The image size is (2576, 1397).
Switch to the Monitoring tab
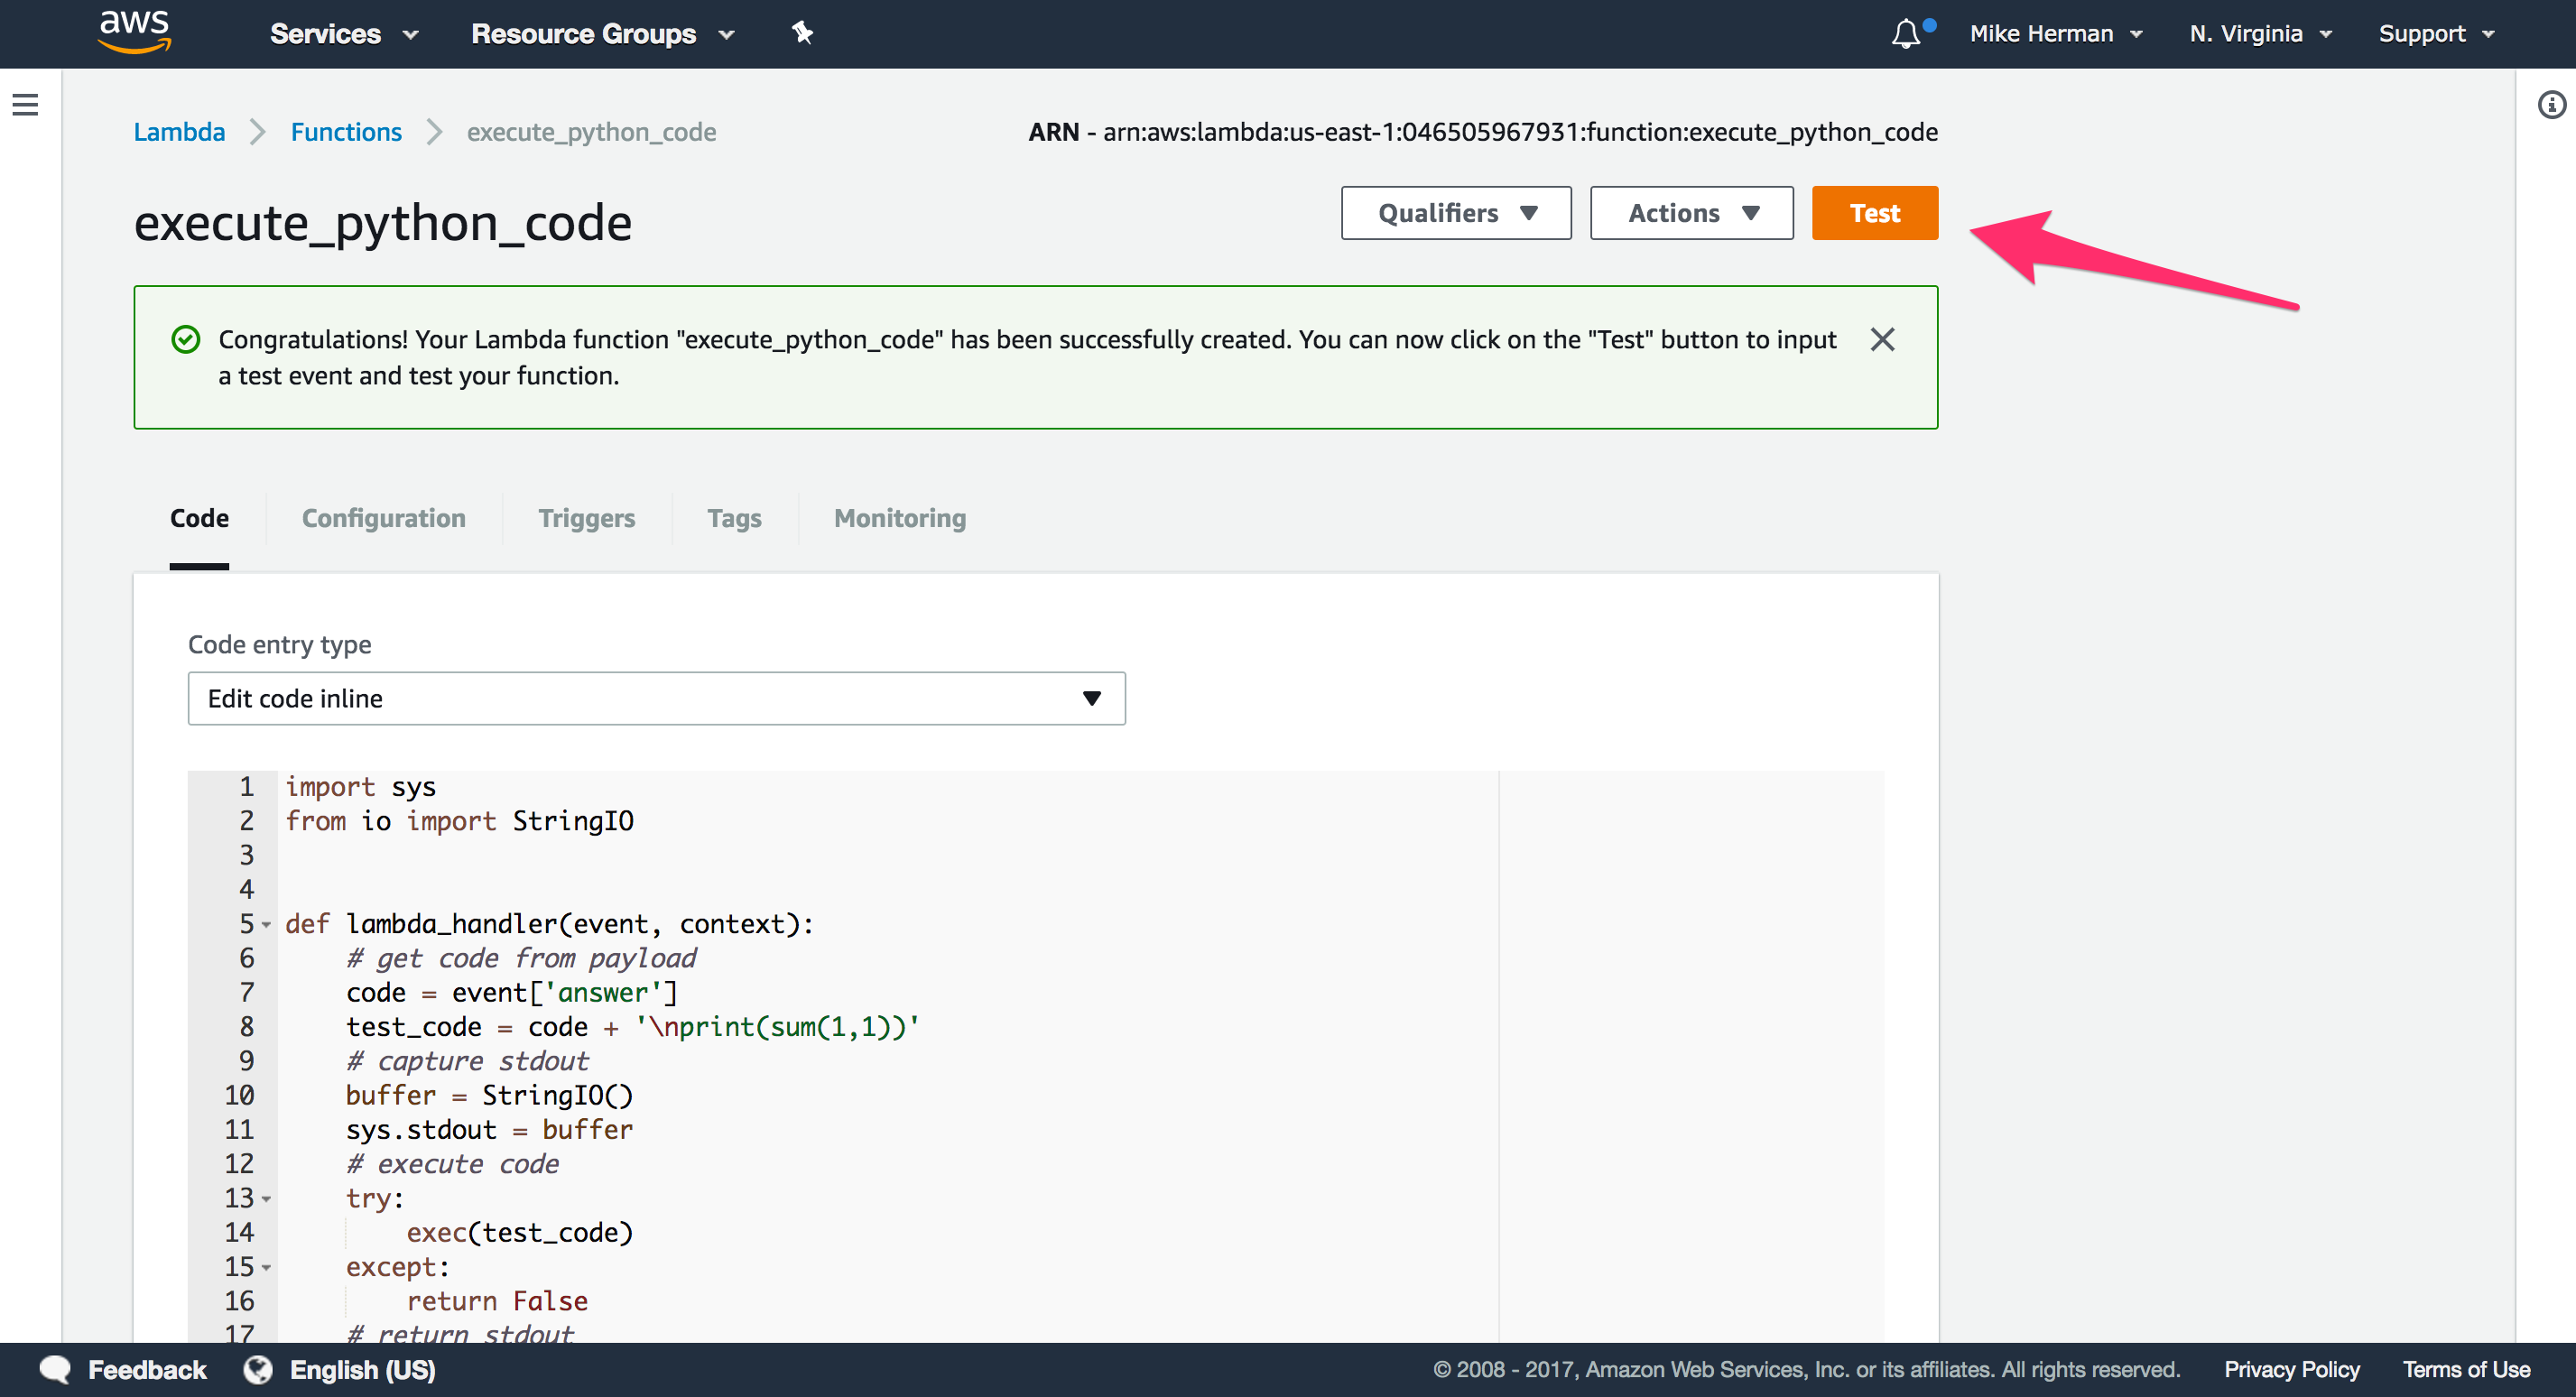pyautogui.click(x=898, y=516)
